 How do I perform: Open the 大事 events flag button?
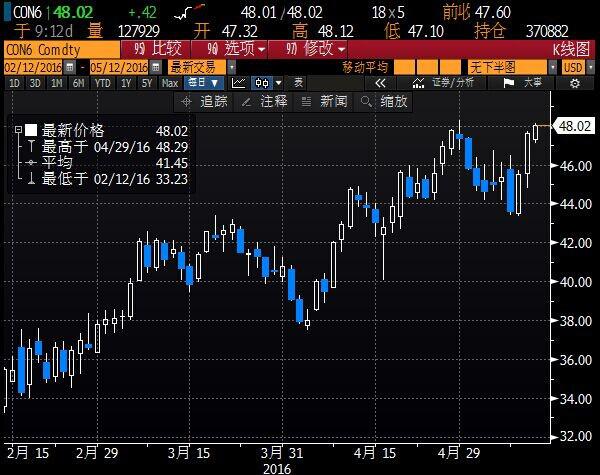coord(528,83)
